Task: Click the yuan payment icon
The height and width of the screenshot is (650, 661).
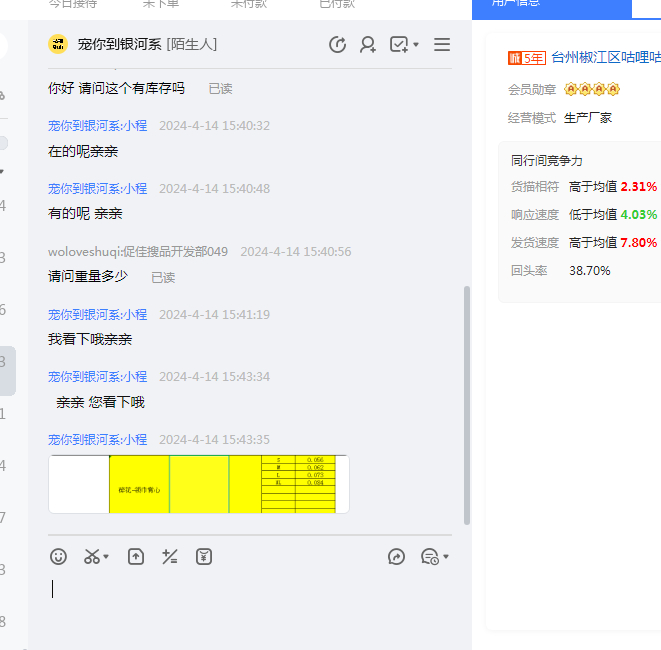Action: tap(204, 557)
